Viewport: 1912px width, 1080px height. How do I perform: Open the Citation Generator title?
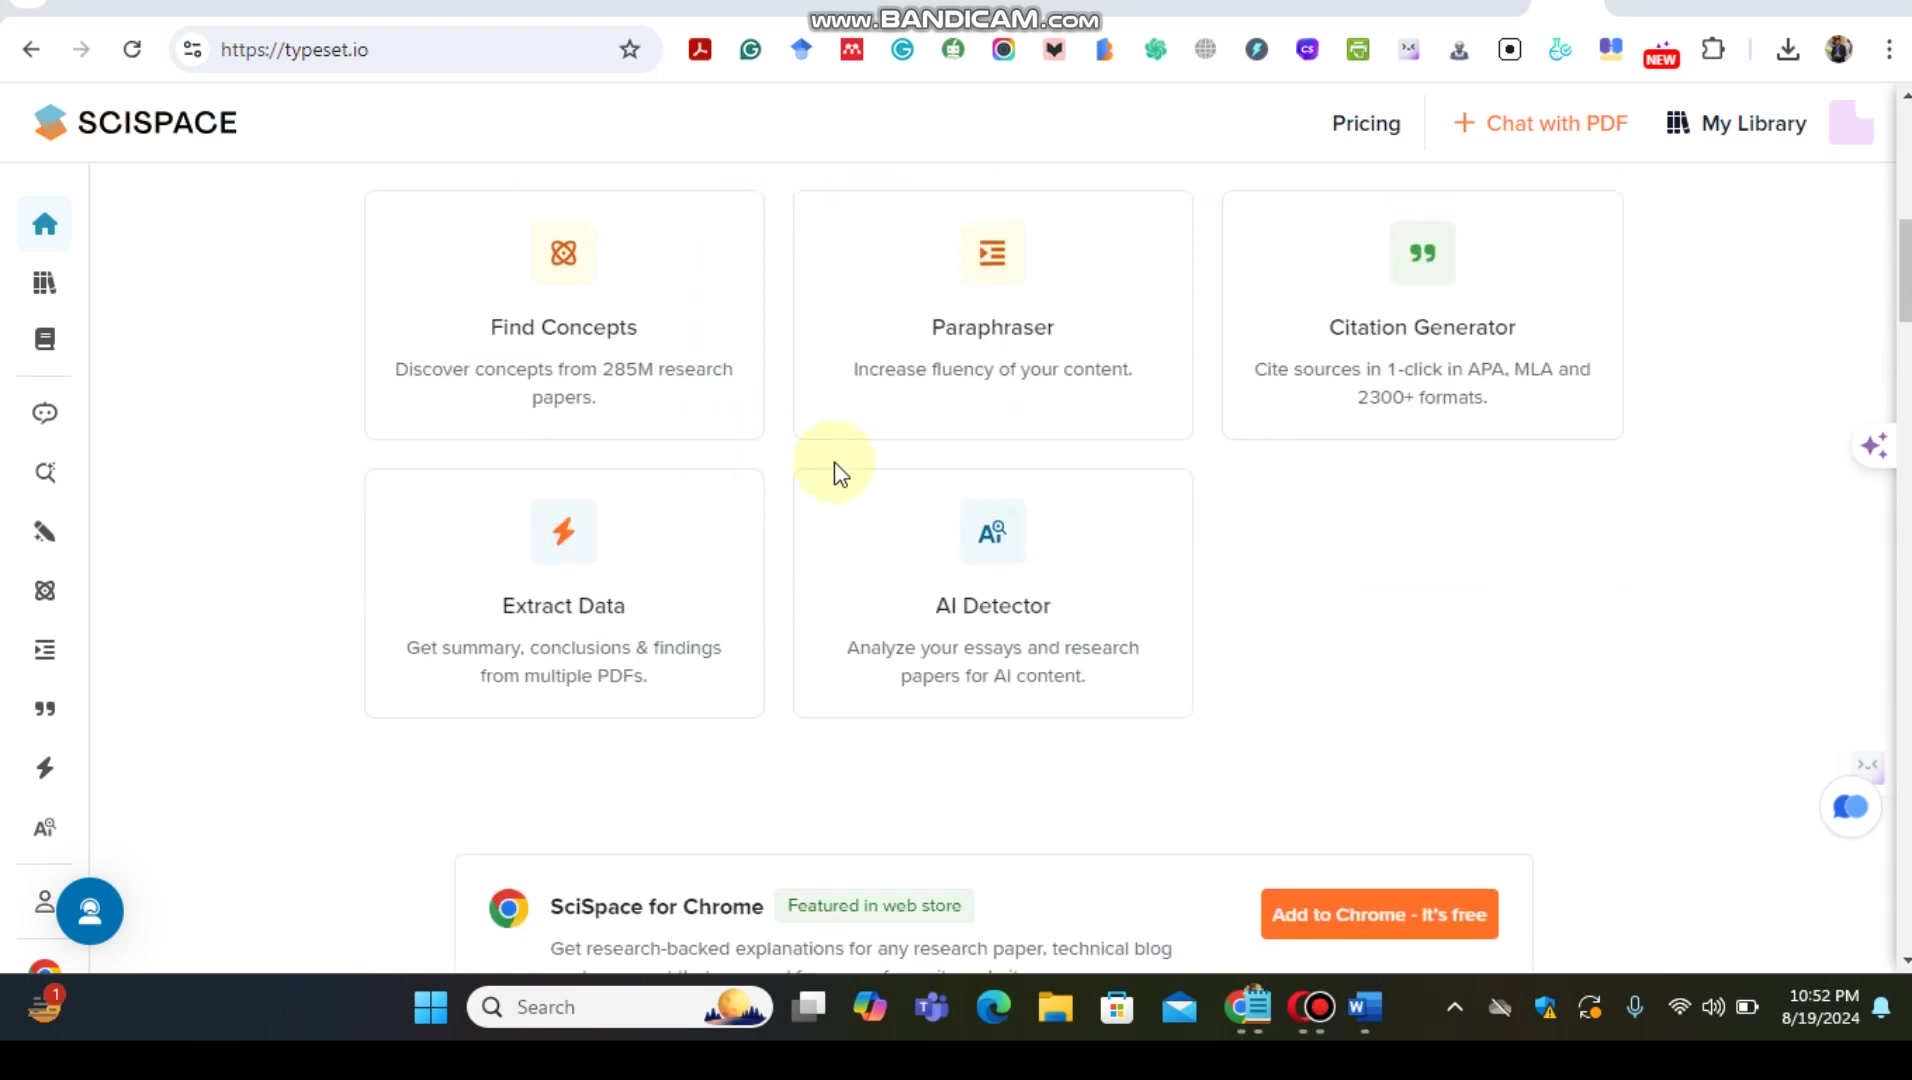[x=1422, y=327]
